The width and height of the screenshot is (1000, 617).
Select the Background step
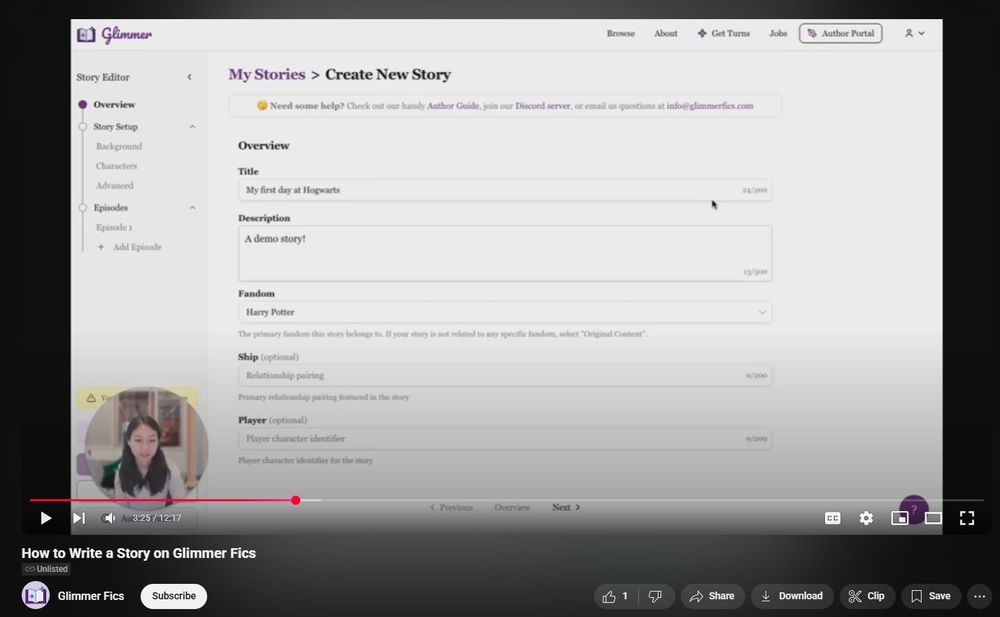tap(119, 147)
